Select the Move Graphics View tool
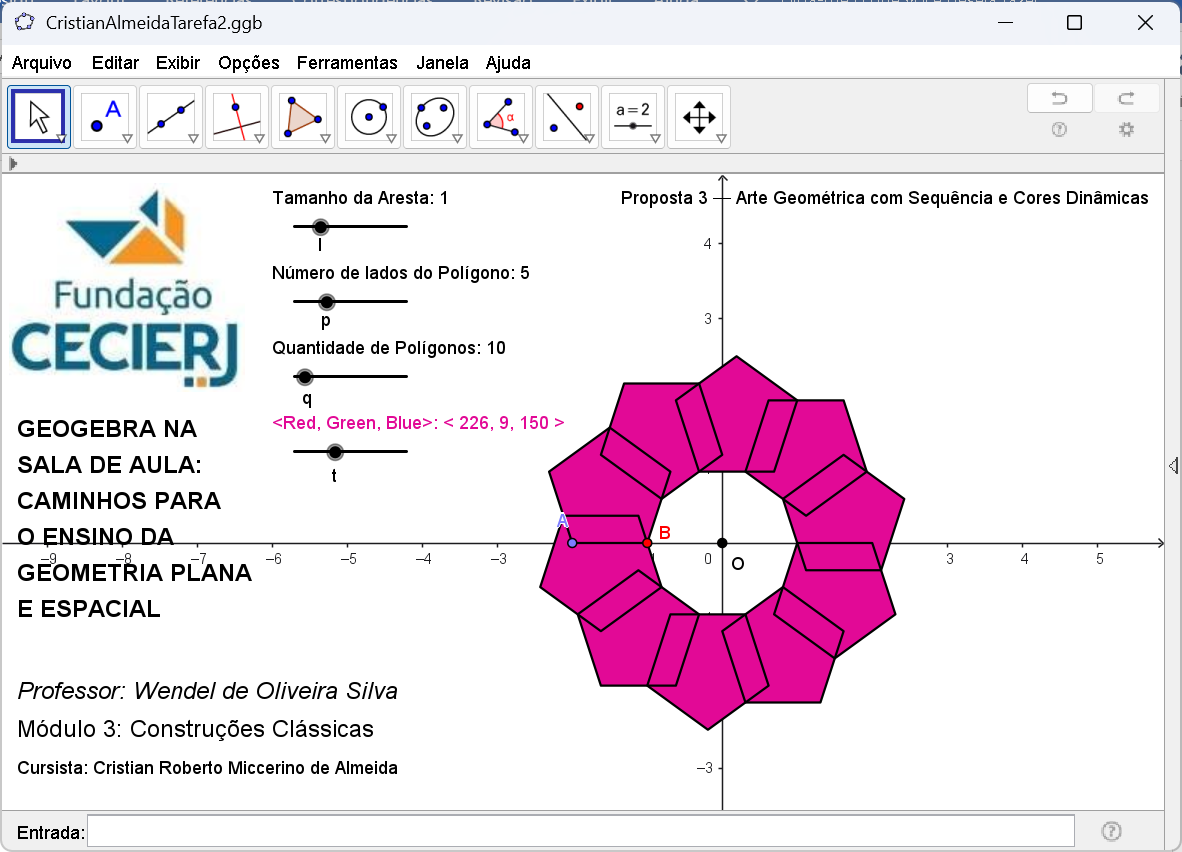Viewport: 1182px width, 852px height. (x=698, y=117)
